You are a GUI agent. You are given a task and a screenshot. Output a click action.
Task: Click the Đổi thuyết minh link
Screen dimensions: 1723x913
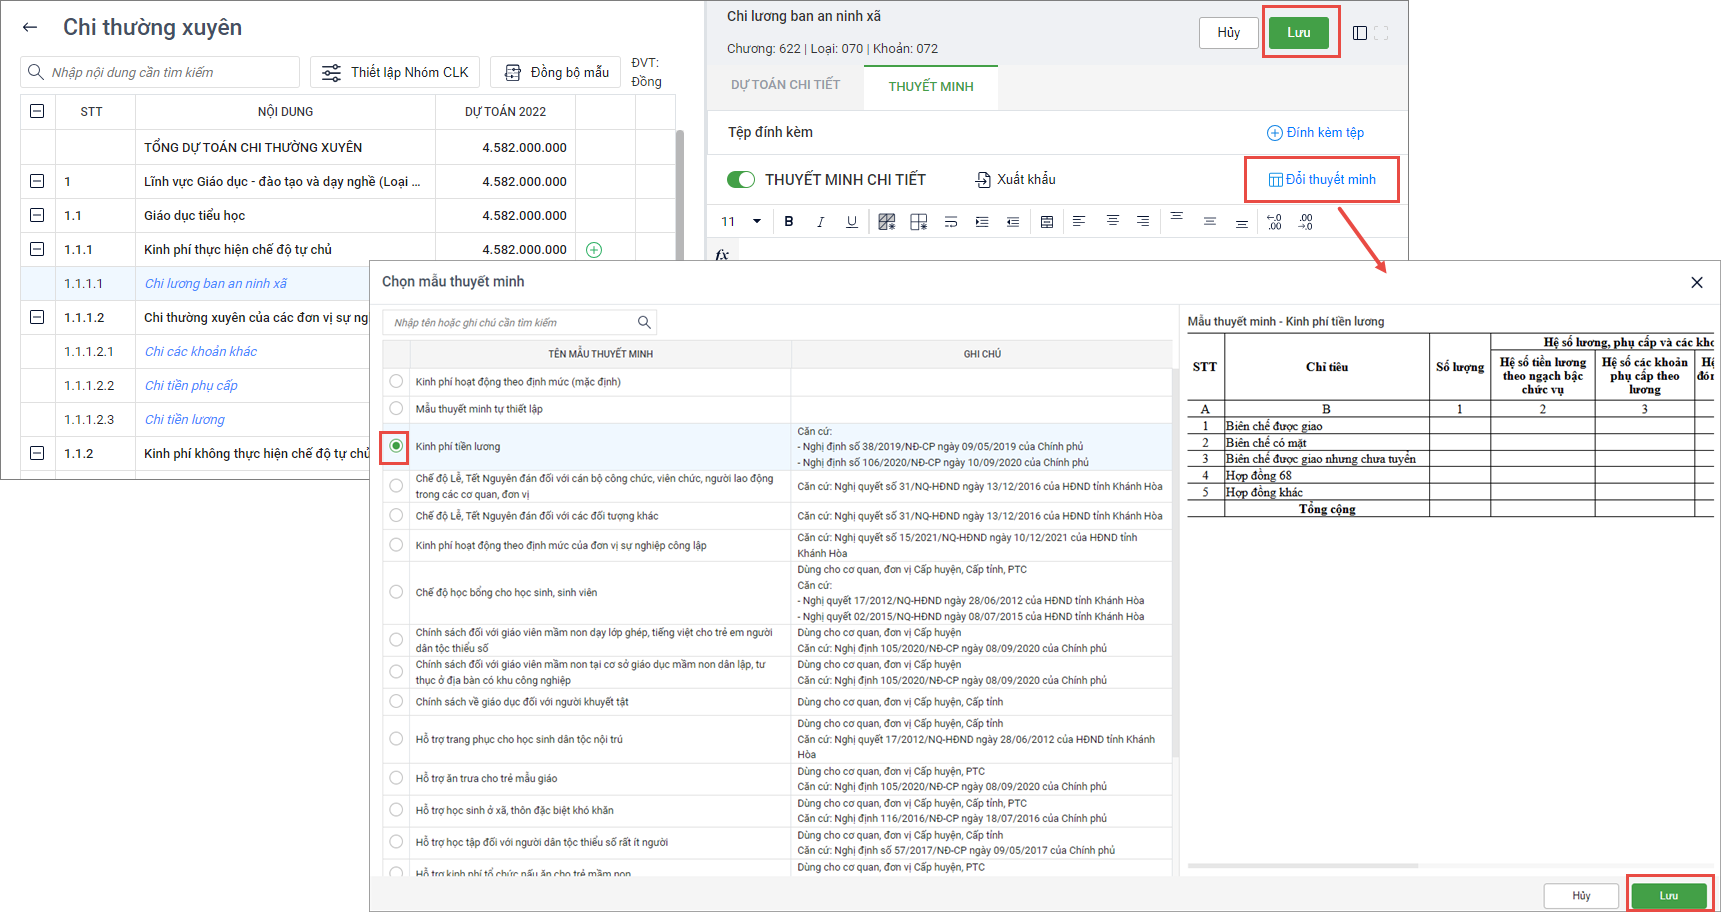tap(1322, 180)
